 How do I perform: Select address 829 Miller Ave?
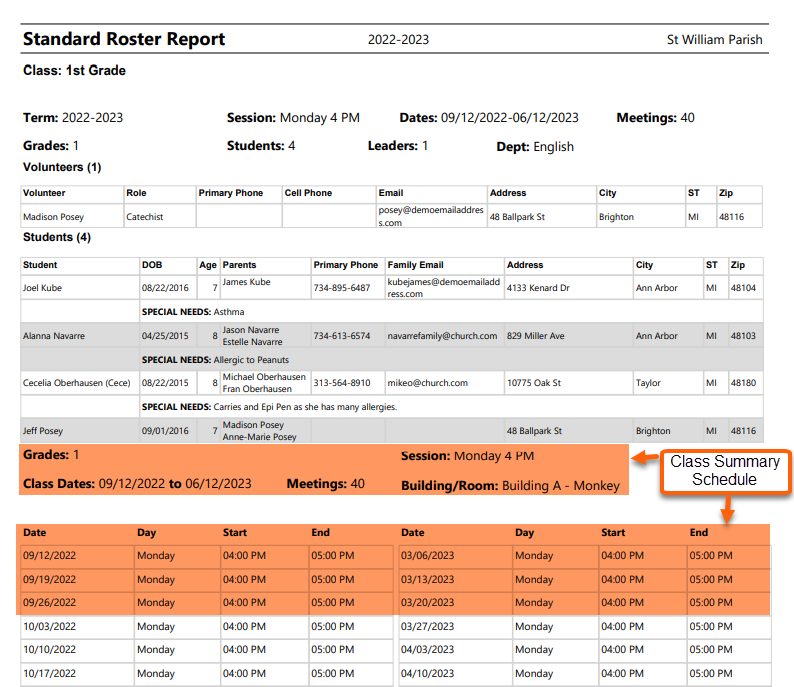[536, 336]
